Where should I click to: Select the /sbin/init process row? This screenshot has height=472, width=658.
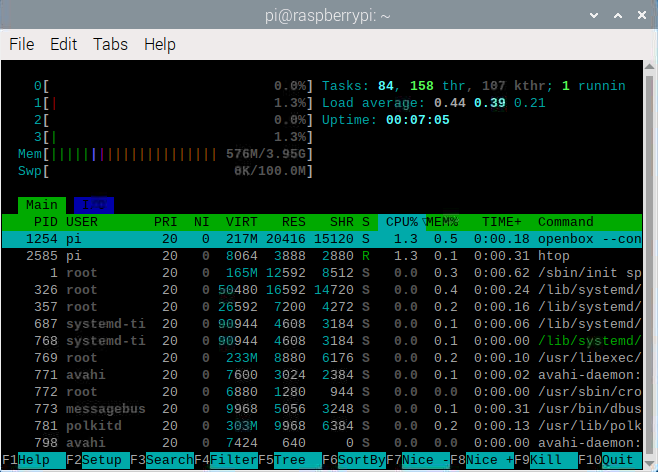point(320,273)
